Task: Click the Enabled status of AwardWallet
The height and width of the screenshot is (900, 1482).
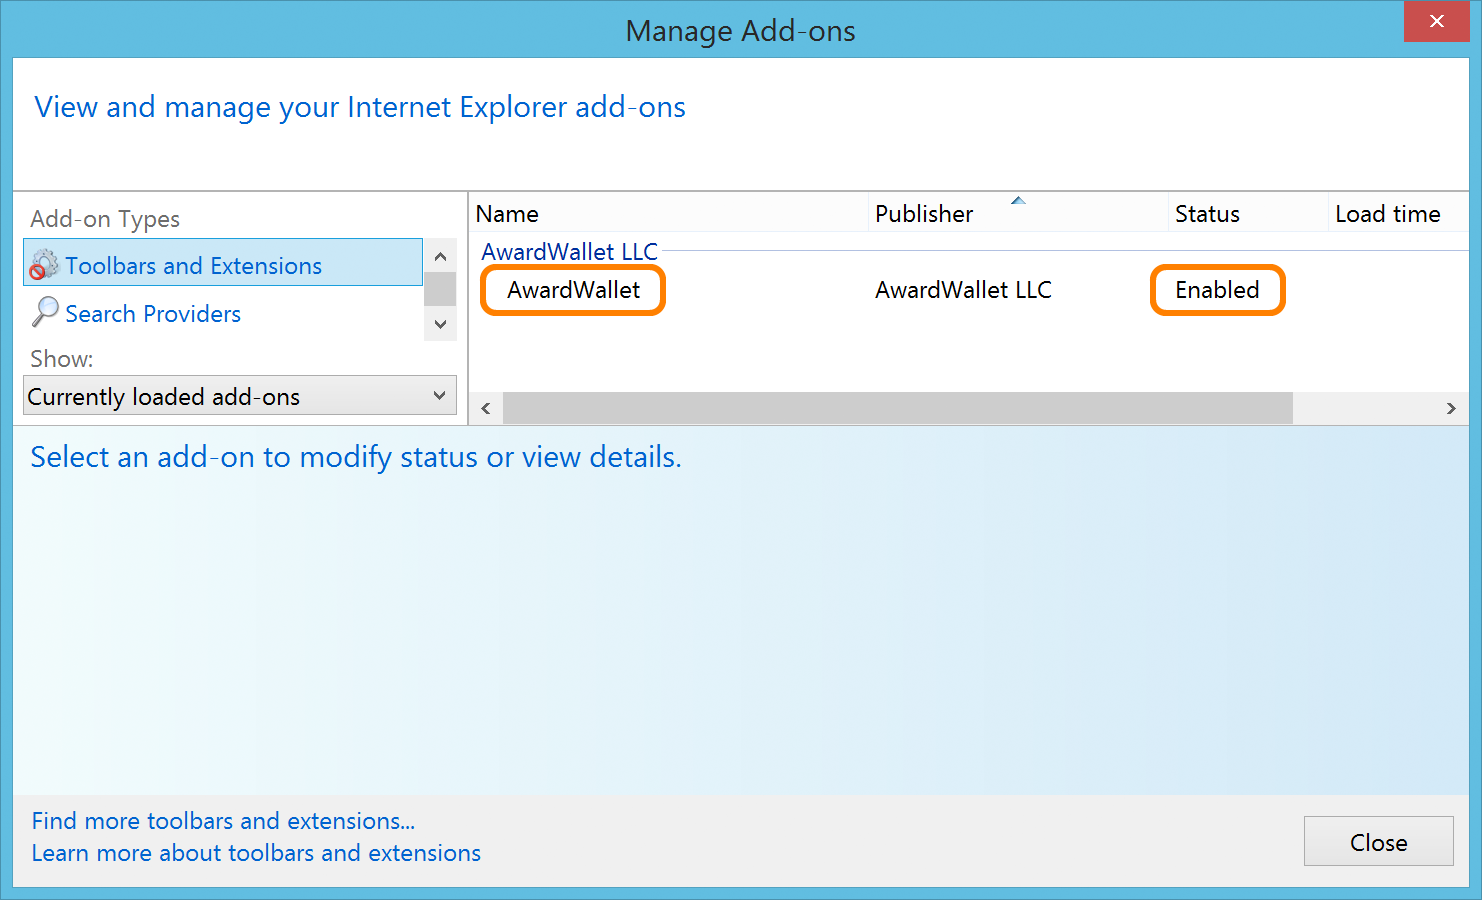Action: [1217, 290]
